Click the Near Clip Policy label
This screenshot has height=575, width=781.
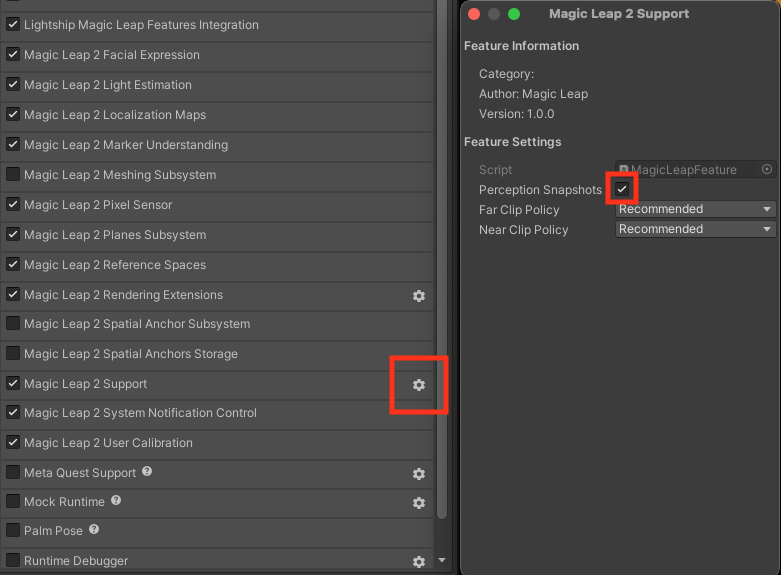coord(523,230)
